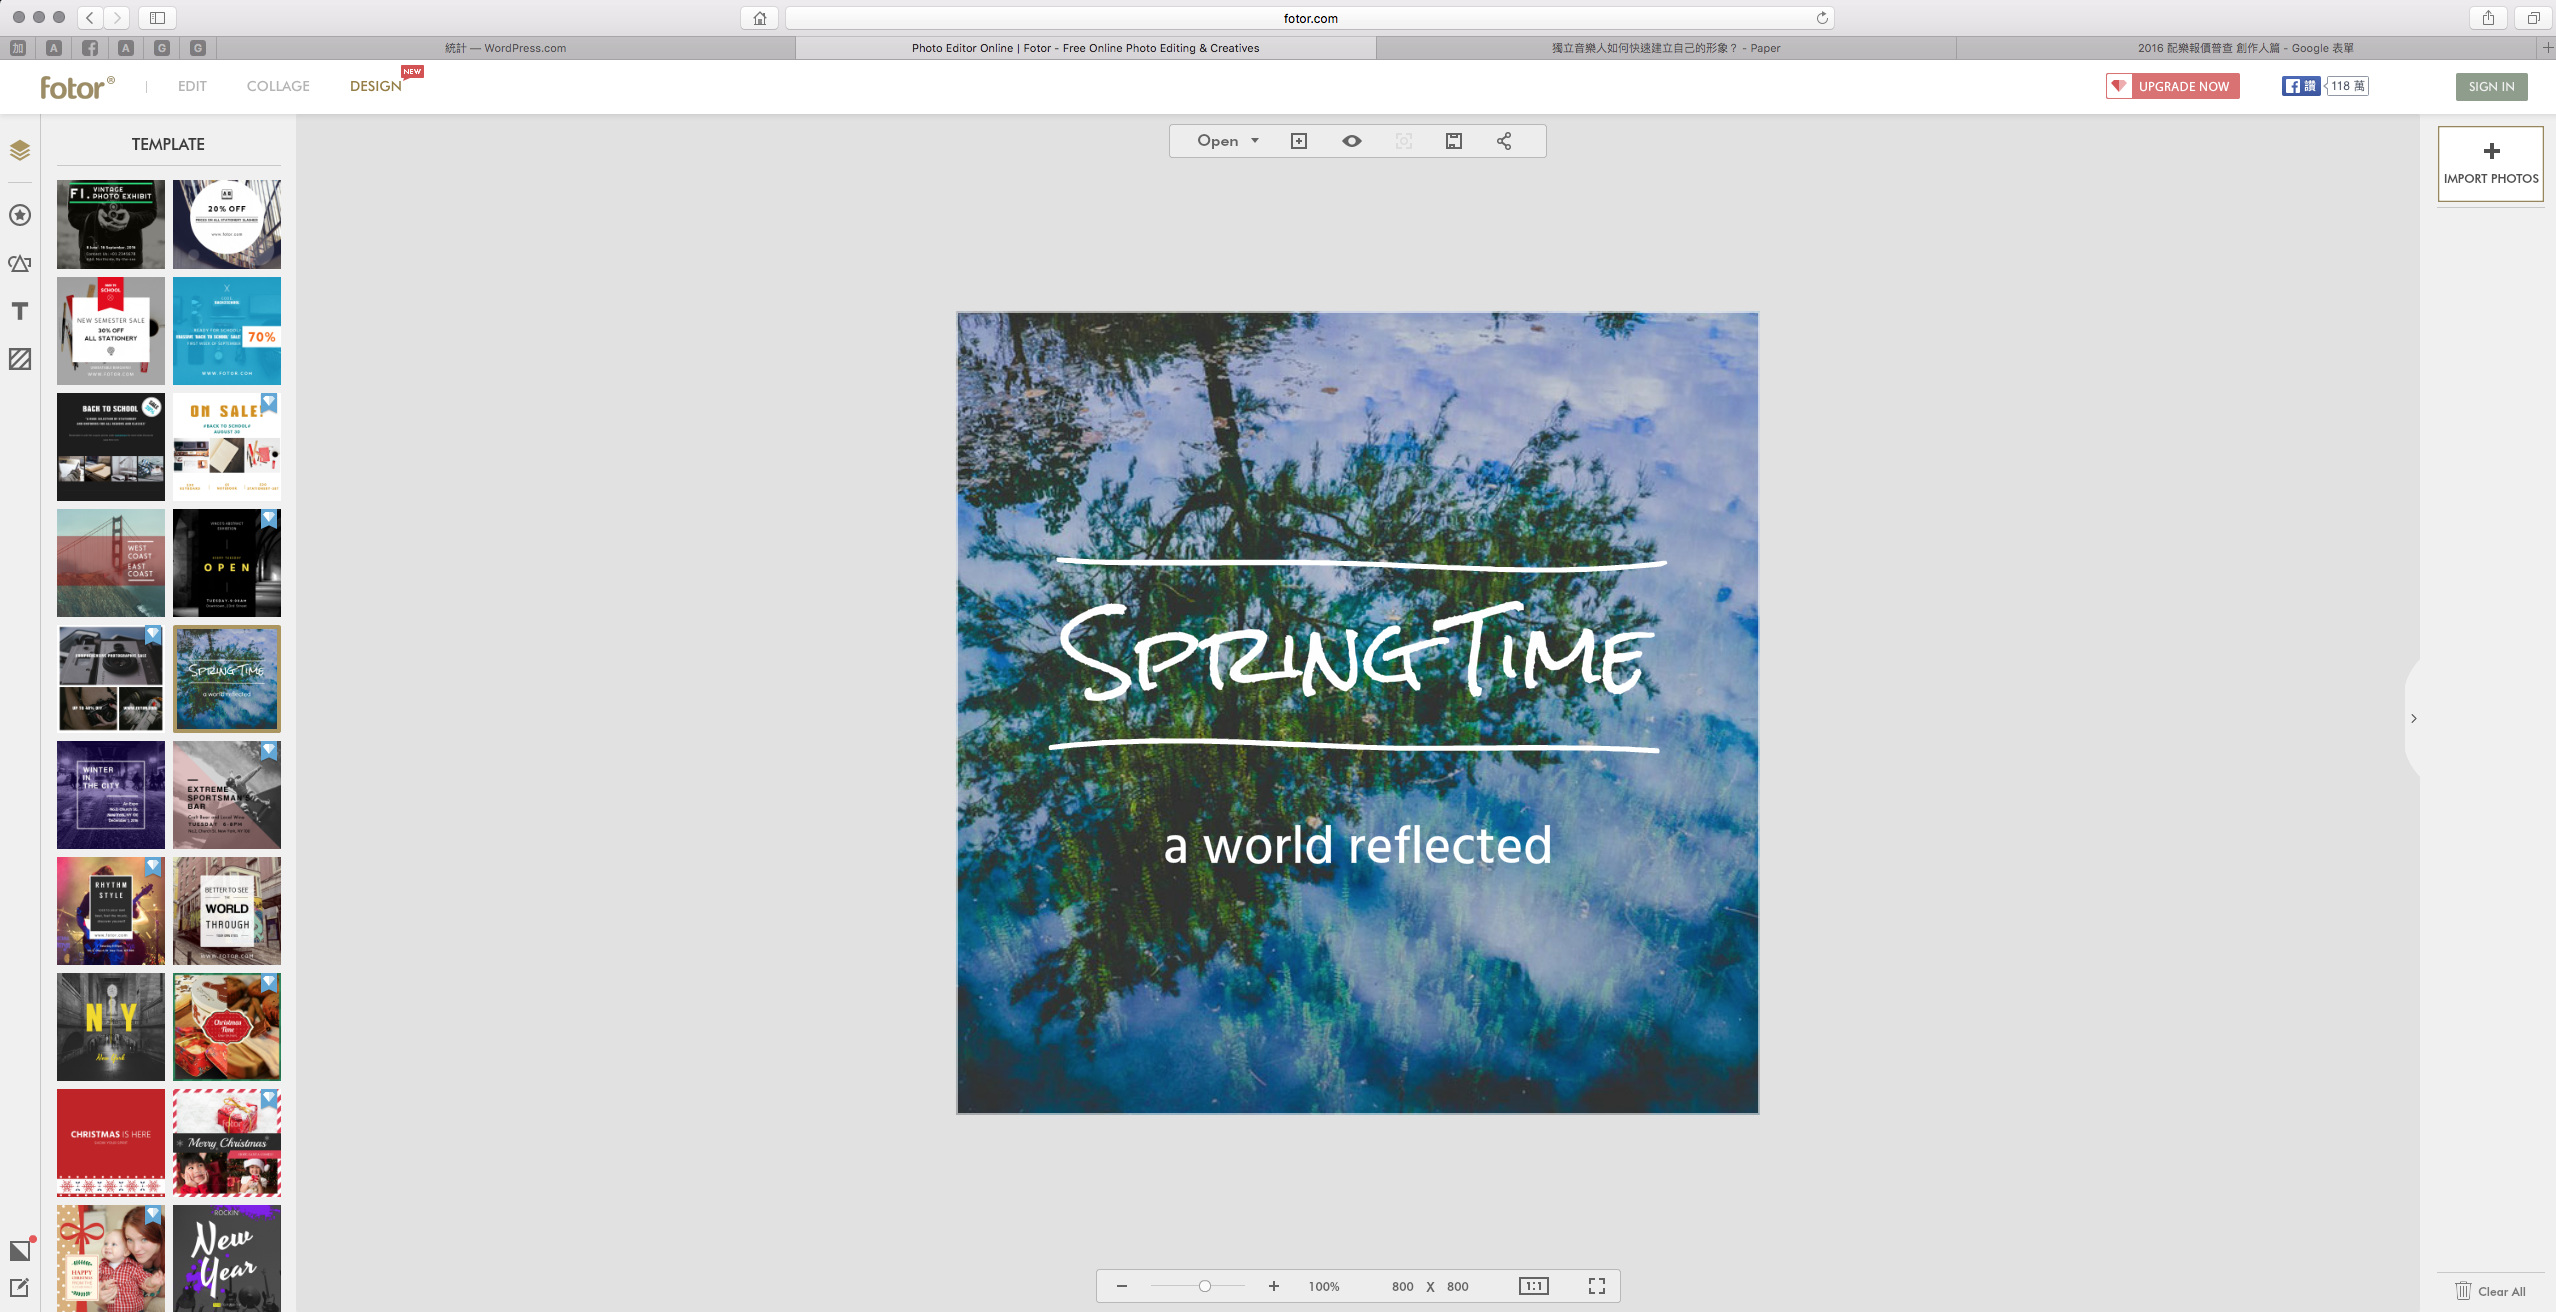
Task: Select the sticker star icon
Action: [x=20, y=215]
